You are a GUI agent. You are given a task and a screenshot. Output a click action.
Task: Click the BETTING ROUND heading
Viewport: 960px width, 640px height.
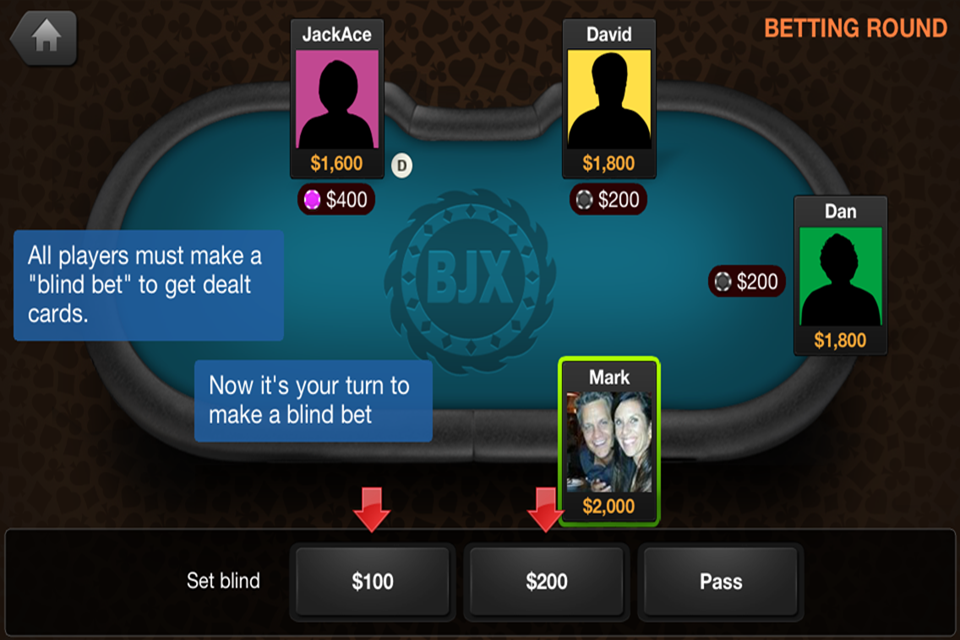855,29
